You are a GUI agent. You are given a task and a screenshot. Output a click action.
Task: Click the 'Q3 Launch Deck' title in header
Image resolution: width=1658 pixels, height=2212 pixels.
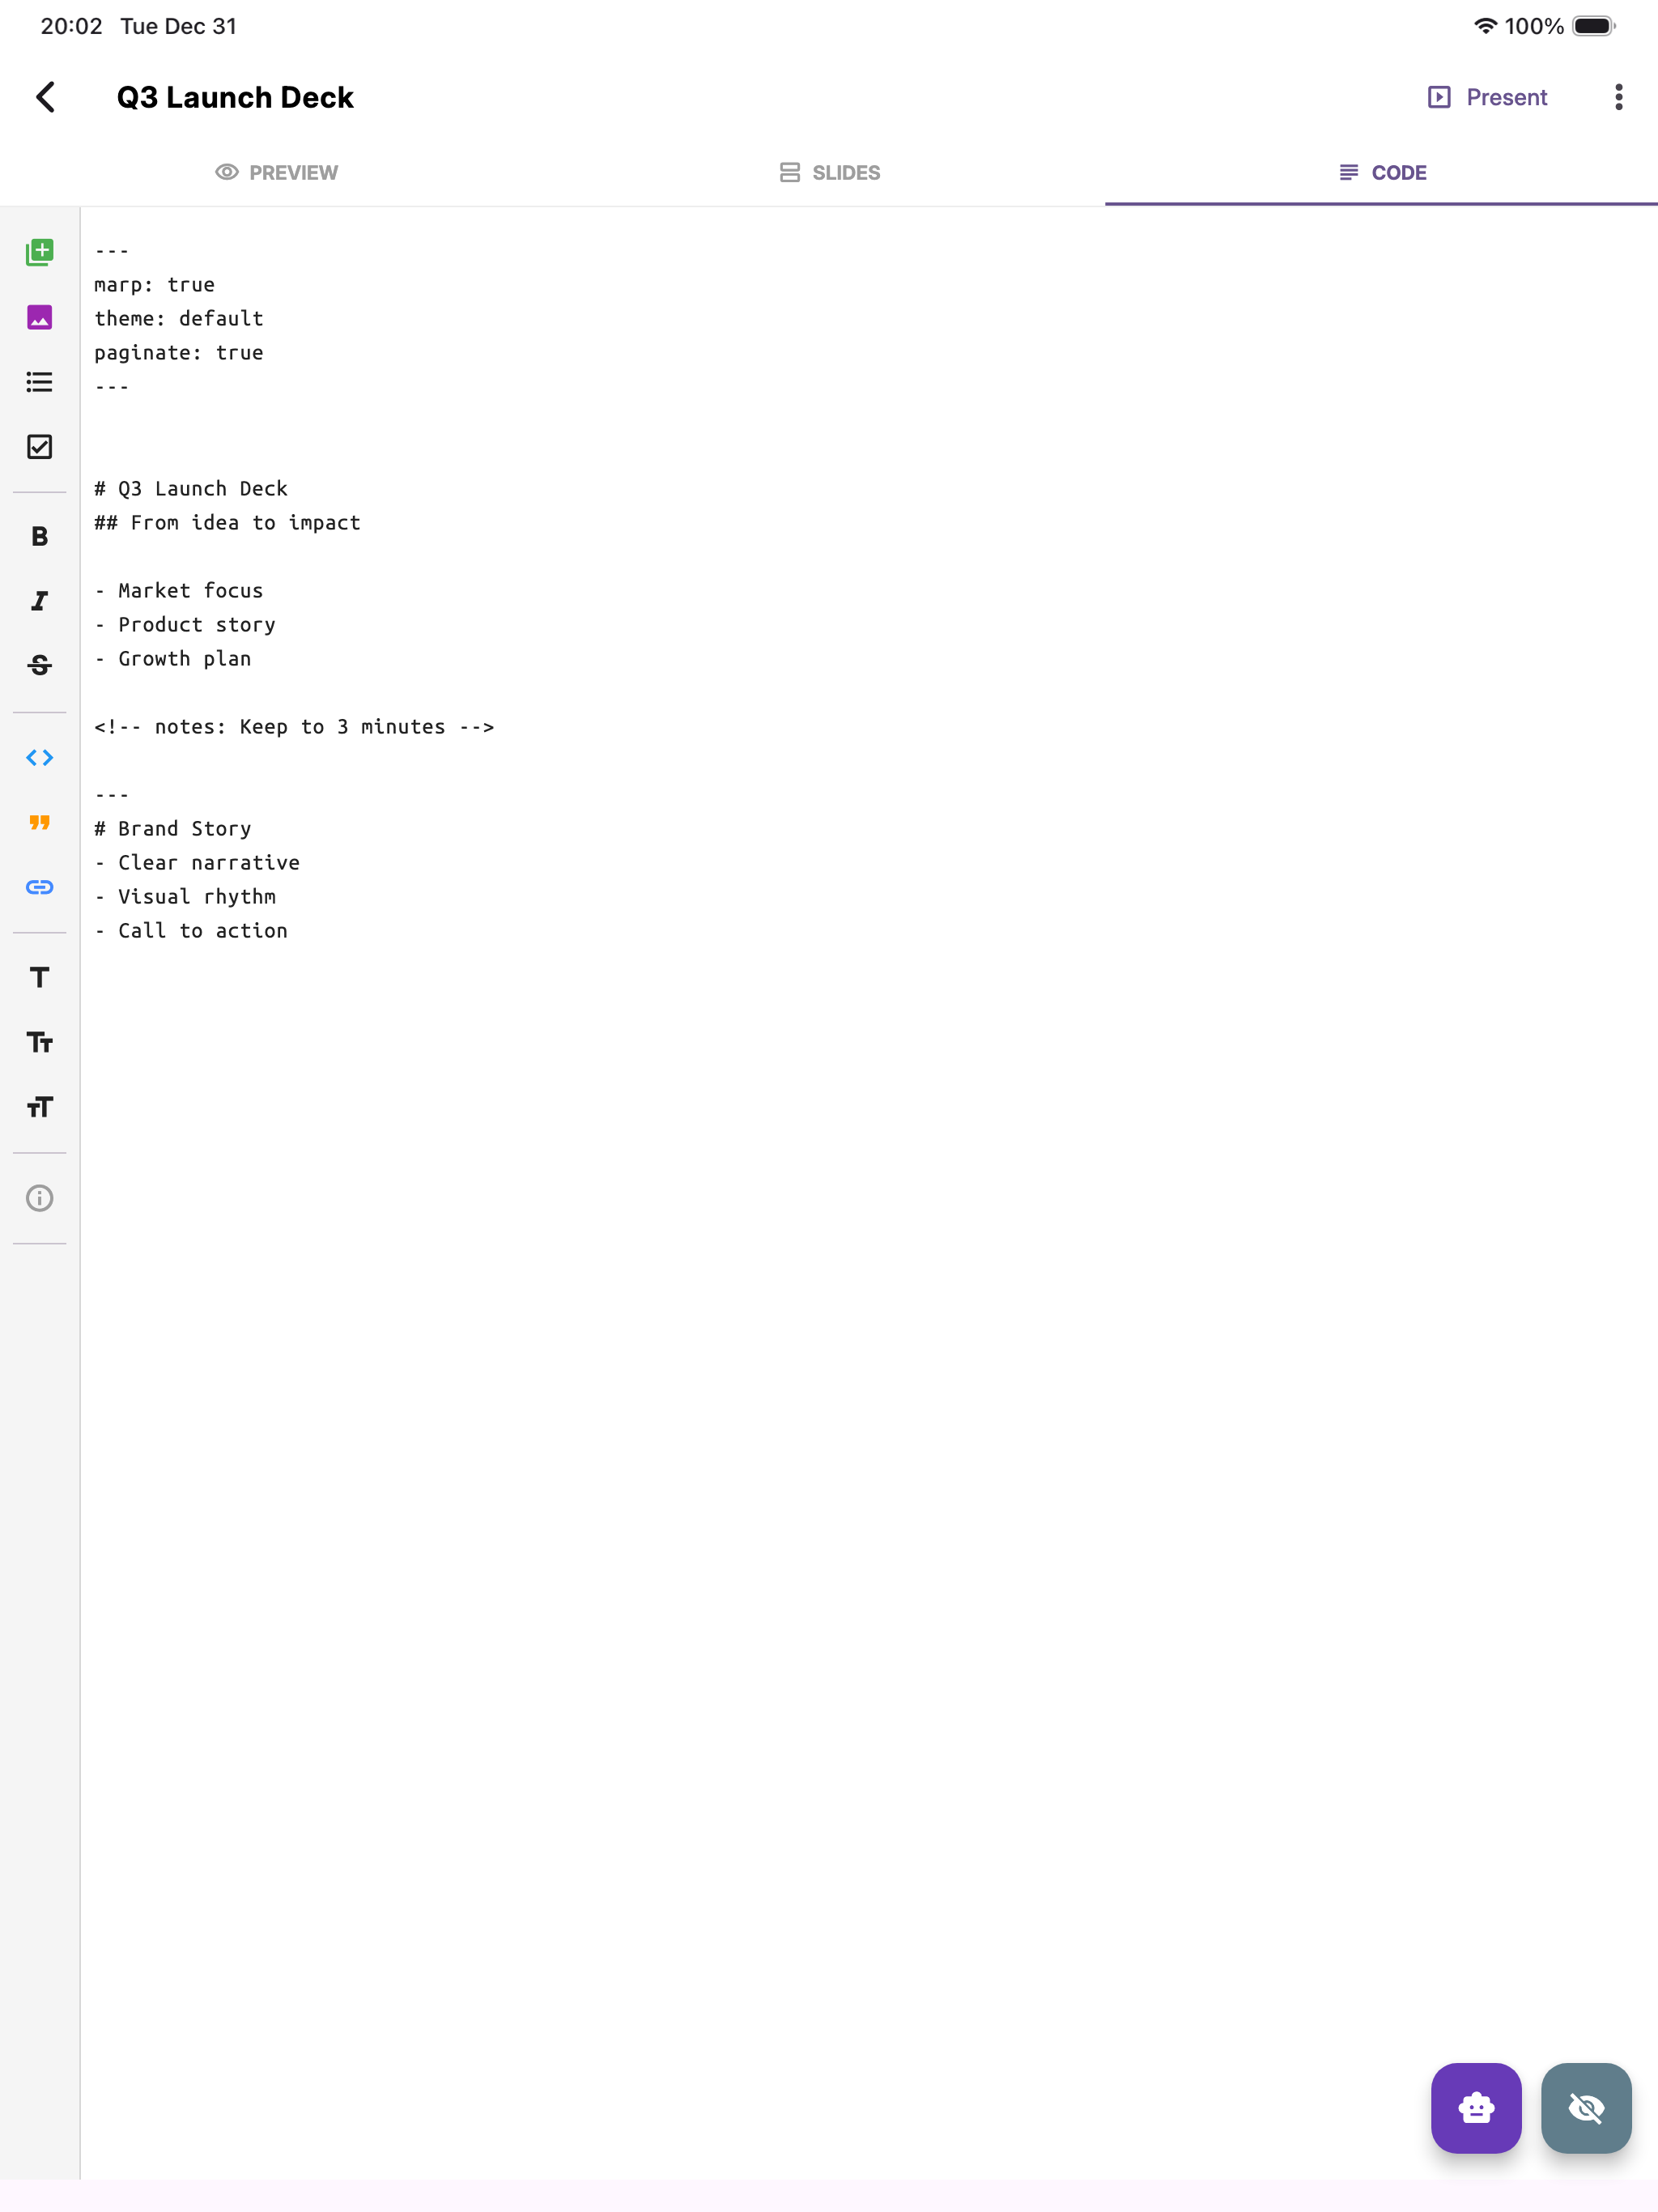tap(235, 97)
